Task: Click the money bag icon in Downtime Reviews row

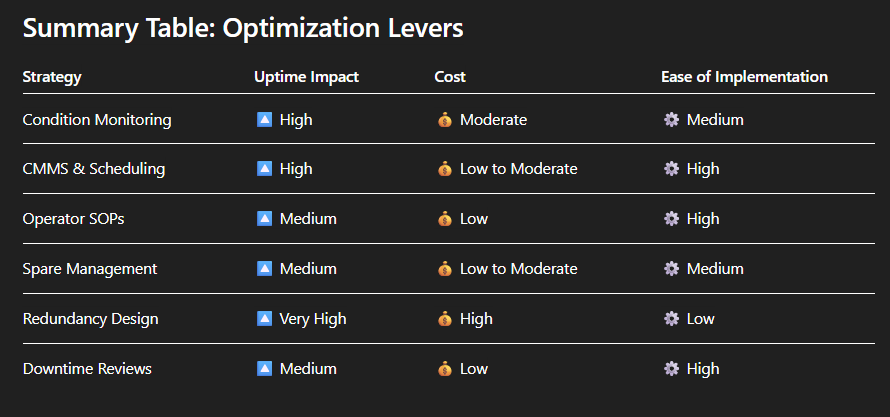Action: coord(445,369)
